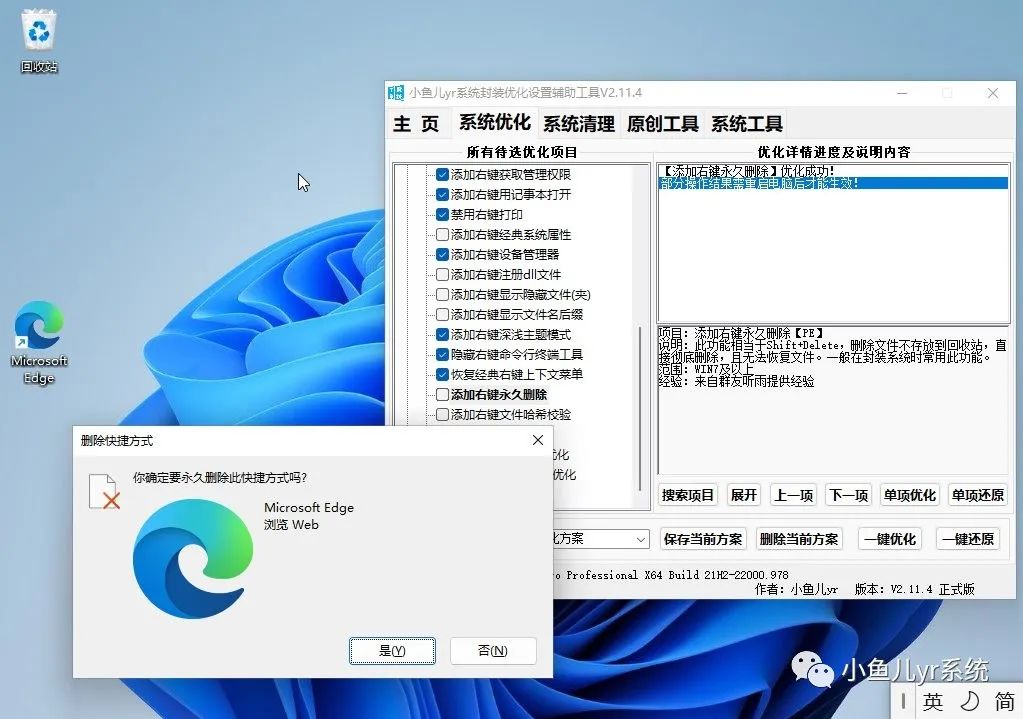The image size is (1023, 719).
Task: Select the Microsoft Edge desktop shortcut
Action: pyautogui.click(x=38, y=342)
